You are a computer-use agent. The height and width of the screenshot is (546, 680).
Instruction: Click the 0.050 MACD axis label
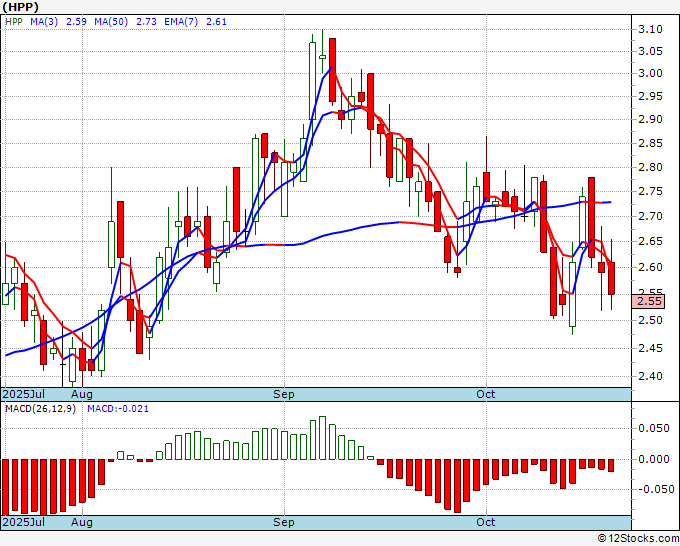[654, 428]
